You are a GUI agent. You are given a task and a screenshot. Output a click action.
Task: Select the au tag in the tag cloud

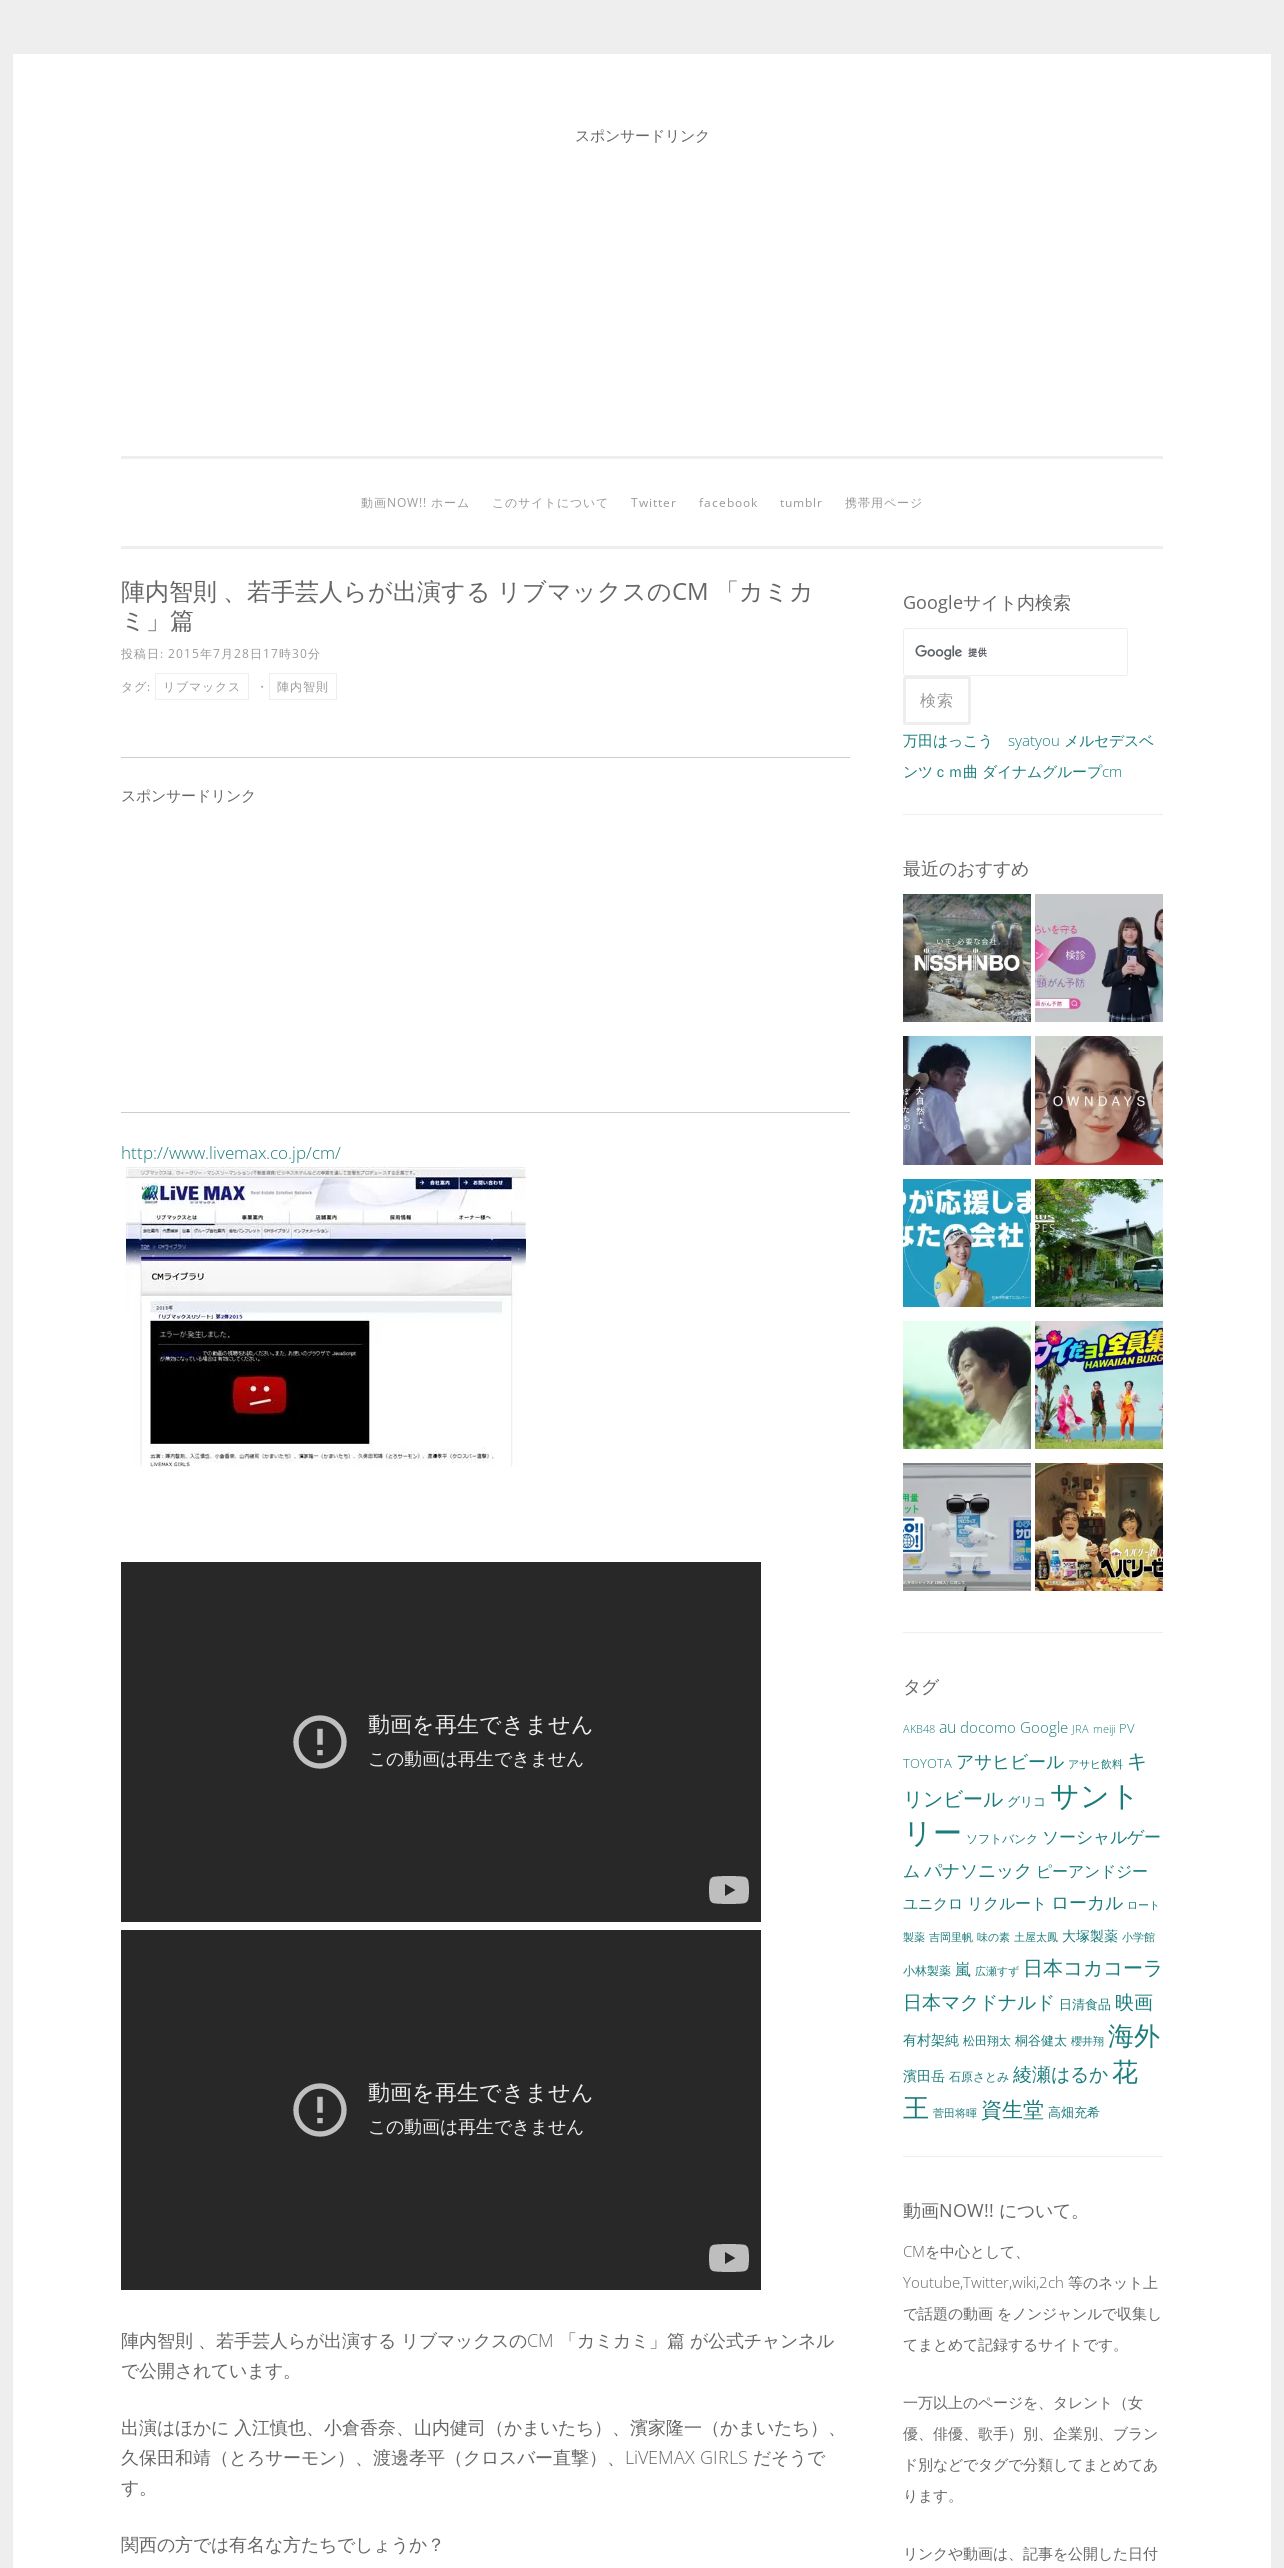947,1728
